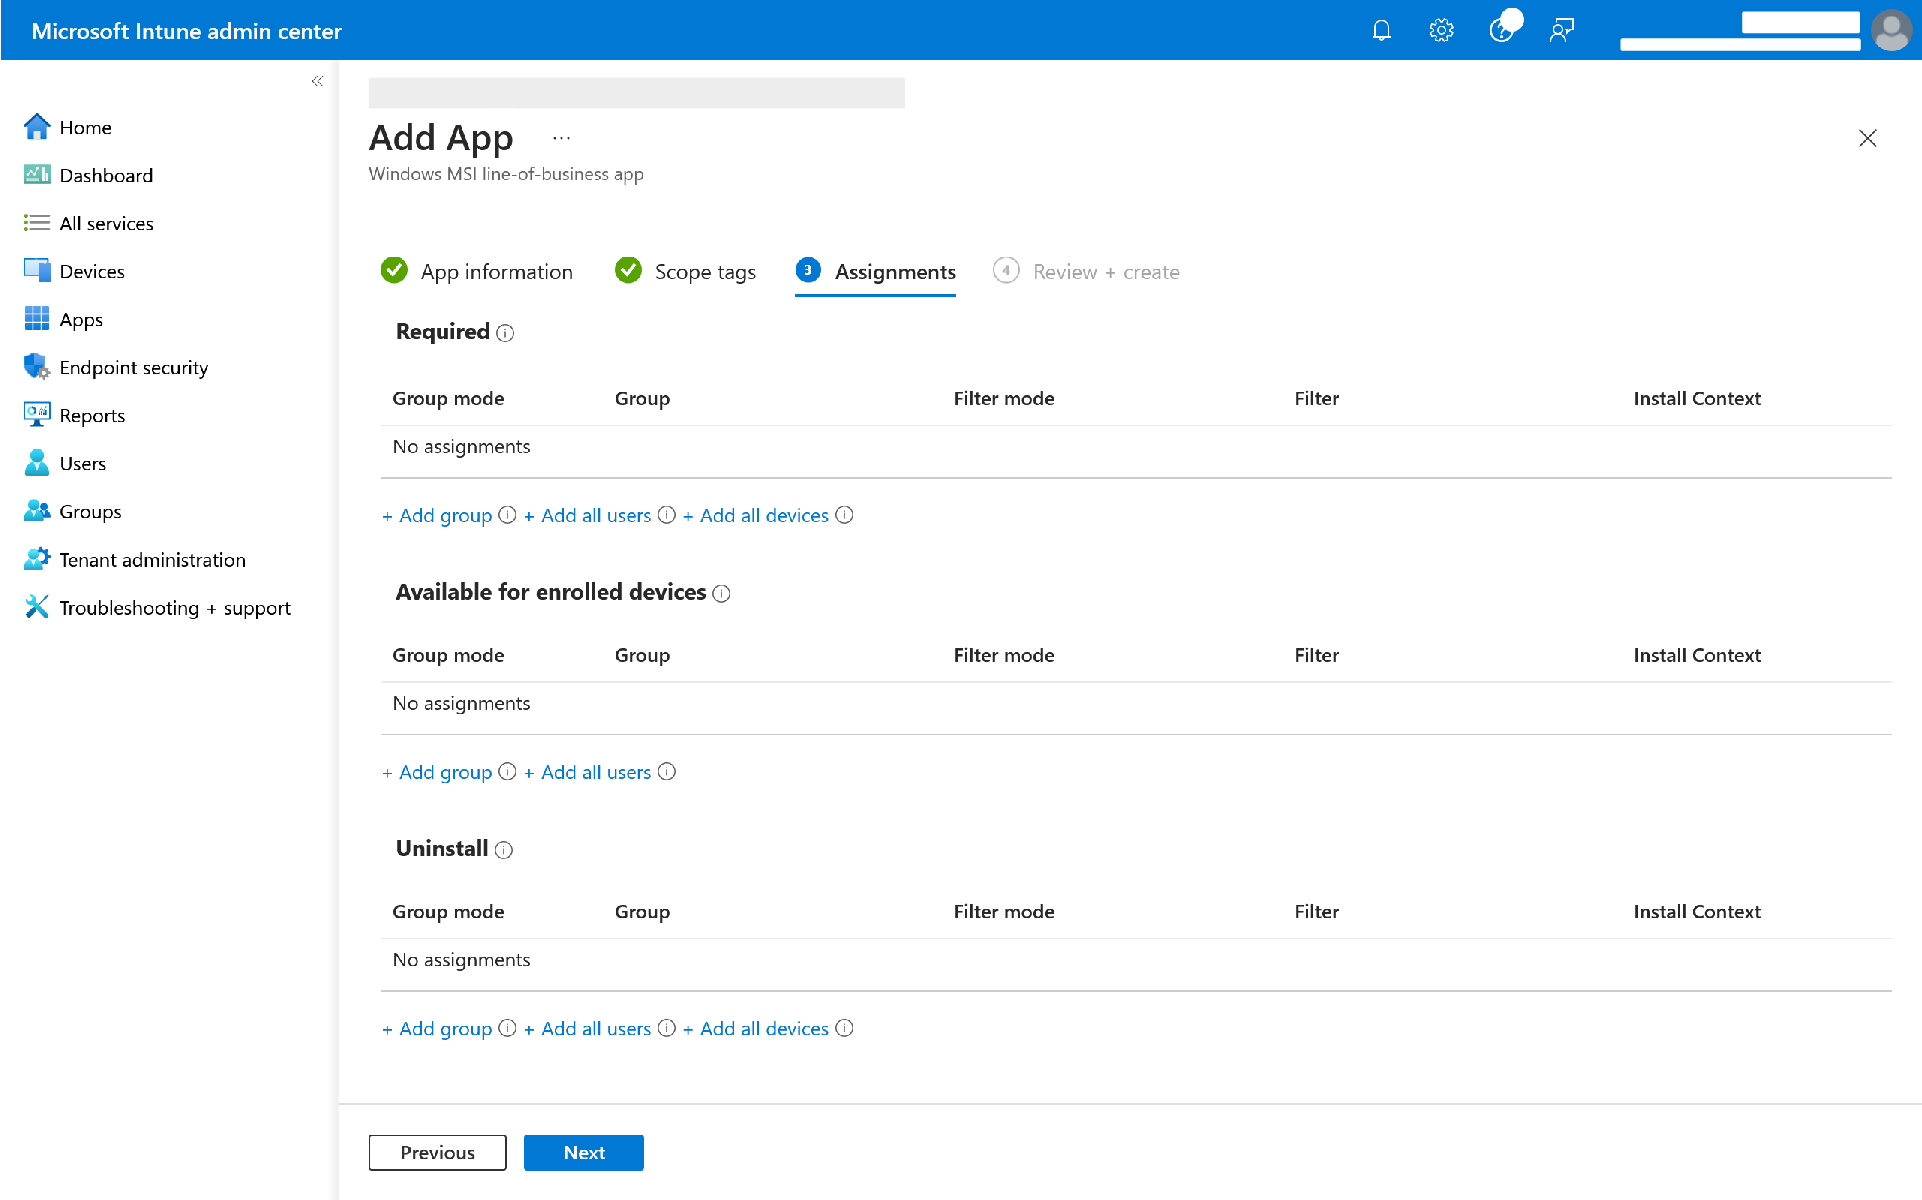The width and height of the screenshot is (1922, 1200).
Task: Switch to the Scope tags tab
Action: (704, 271)
